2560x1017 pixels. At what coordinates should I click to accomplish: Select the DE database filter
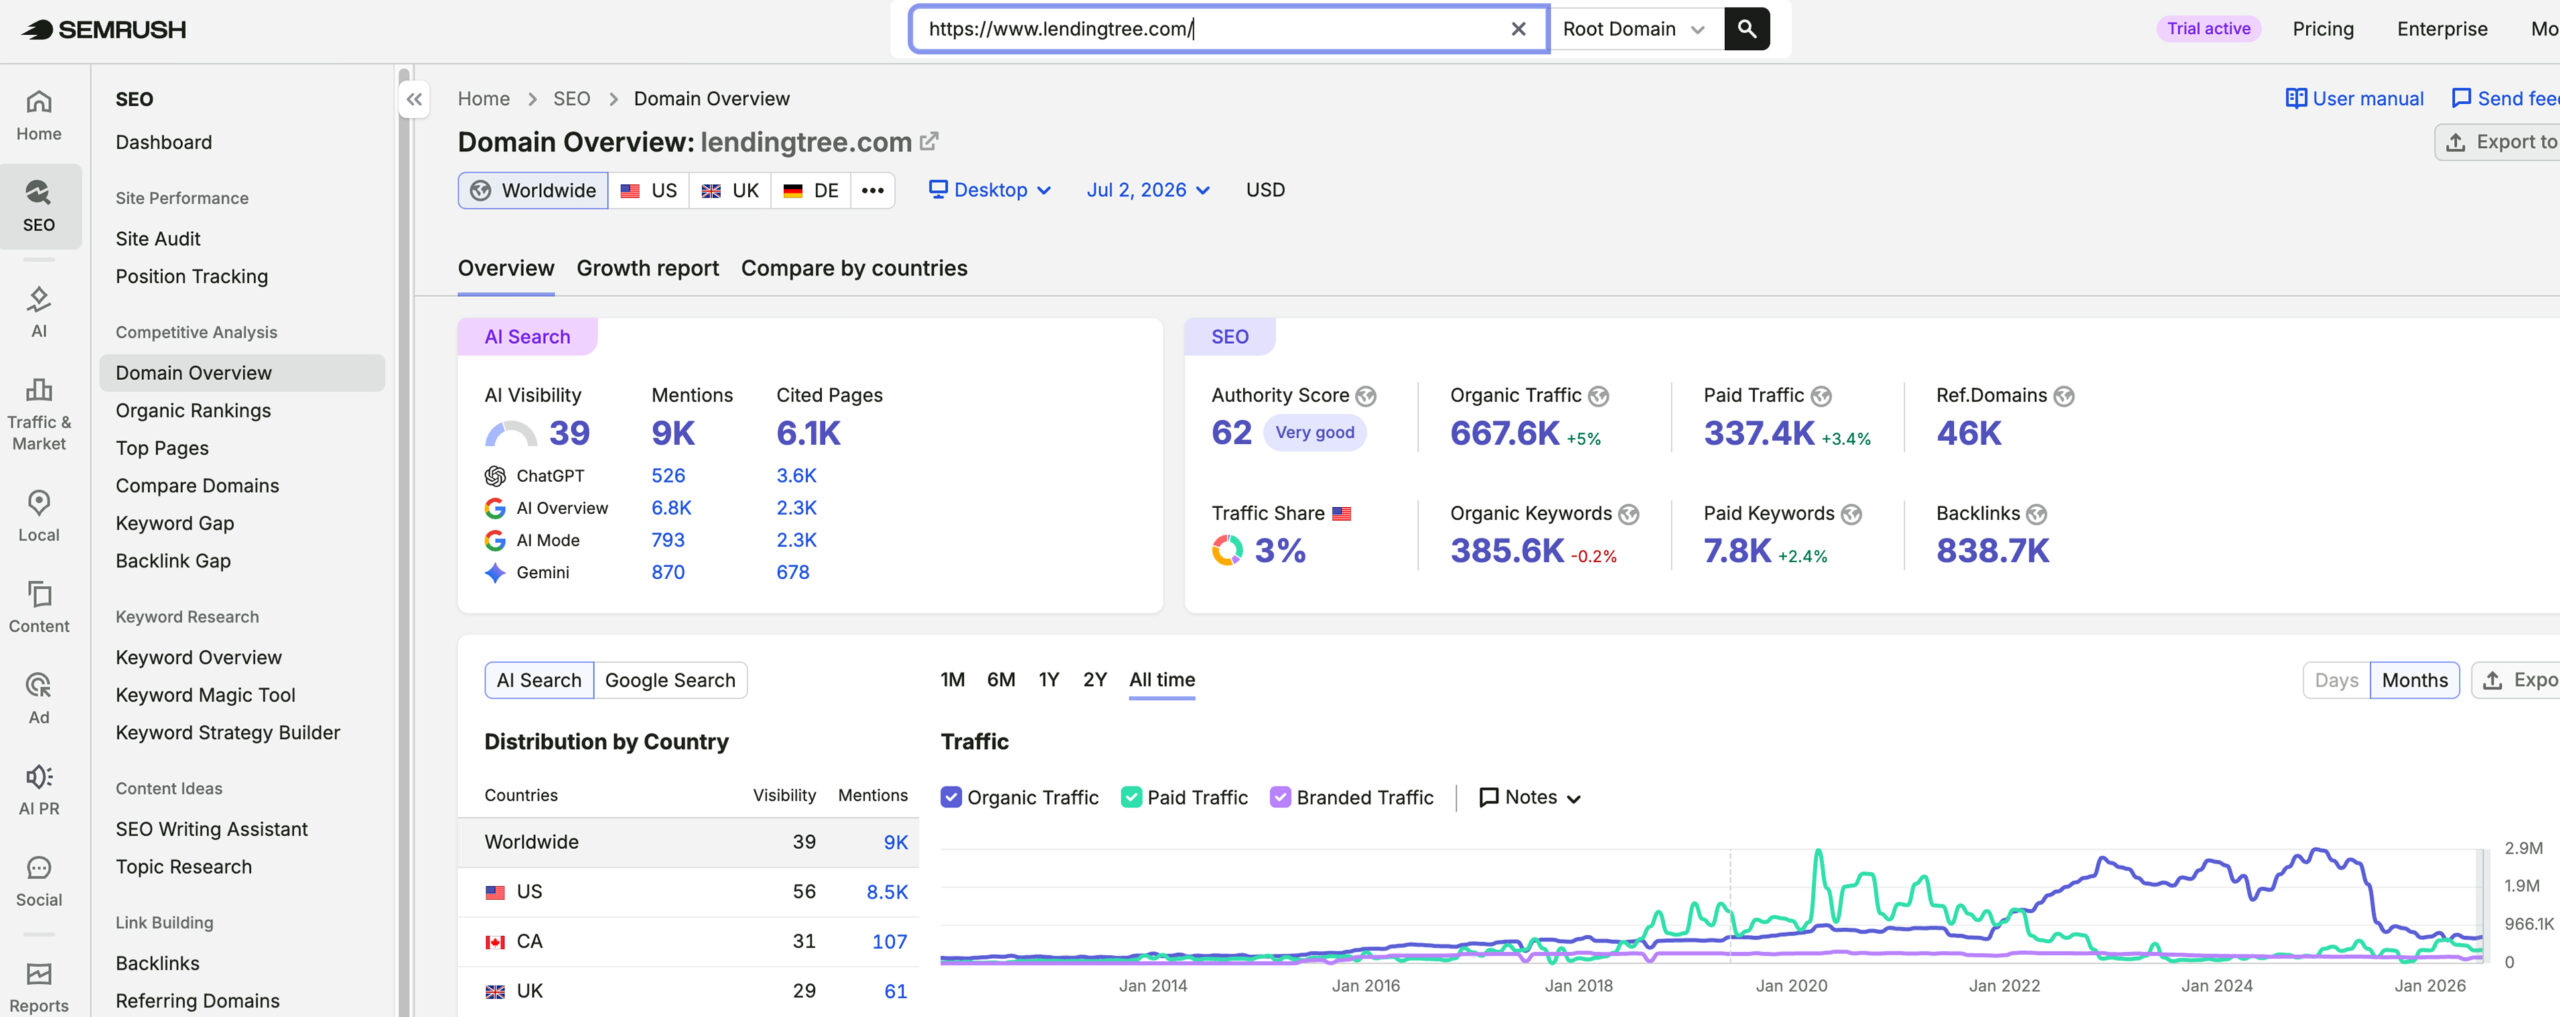(x=811, y=190)
